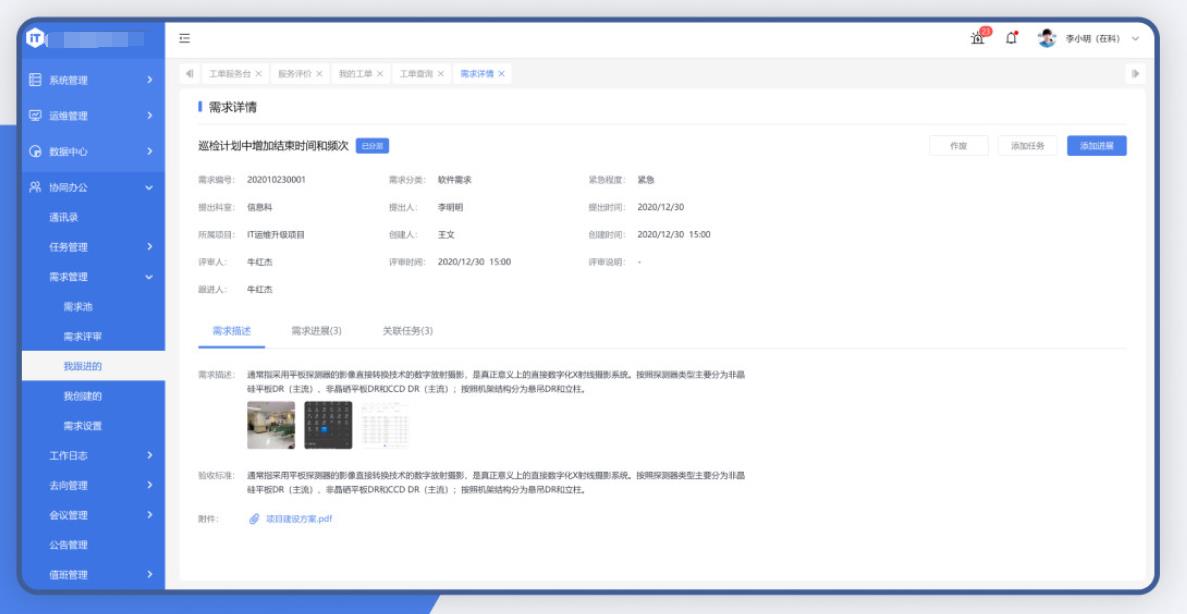Open notifications via the bell icon
The height and width of the screenshot is (614, 1187).
[1011, 39]
